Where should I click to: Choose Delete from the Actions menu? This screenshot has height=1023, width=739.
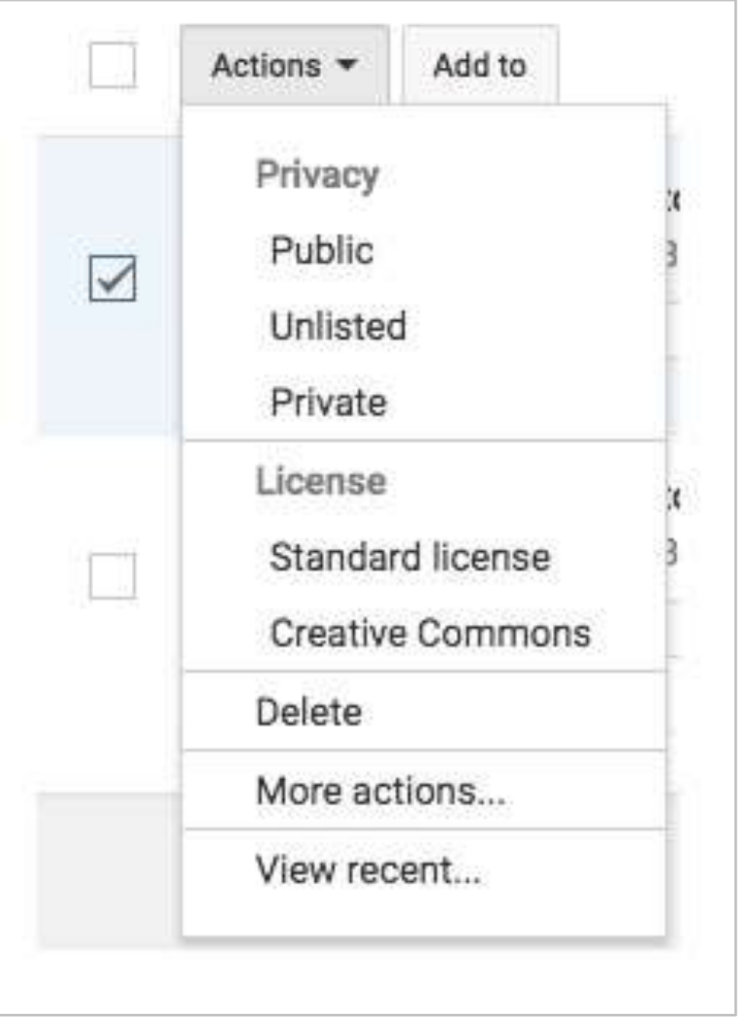tap(309, 712)
